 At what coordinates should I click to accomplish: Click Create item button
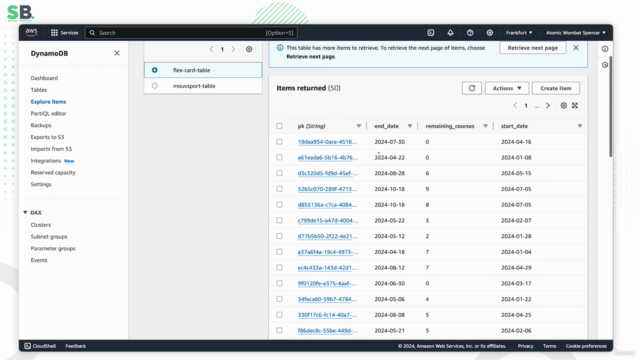point(556,88)
